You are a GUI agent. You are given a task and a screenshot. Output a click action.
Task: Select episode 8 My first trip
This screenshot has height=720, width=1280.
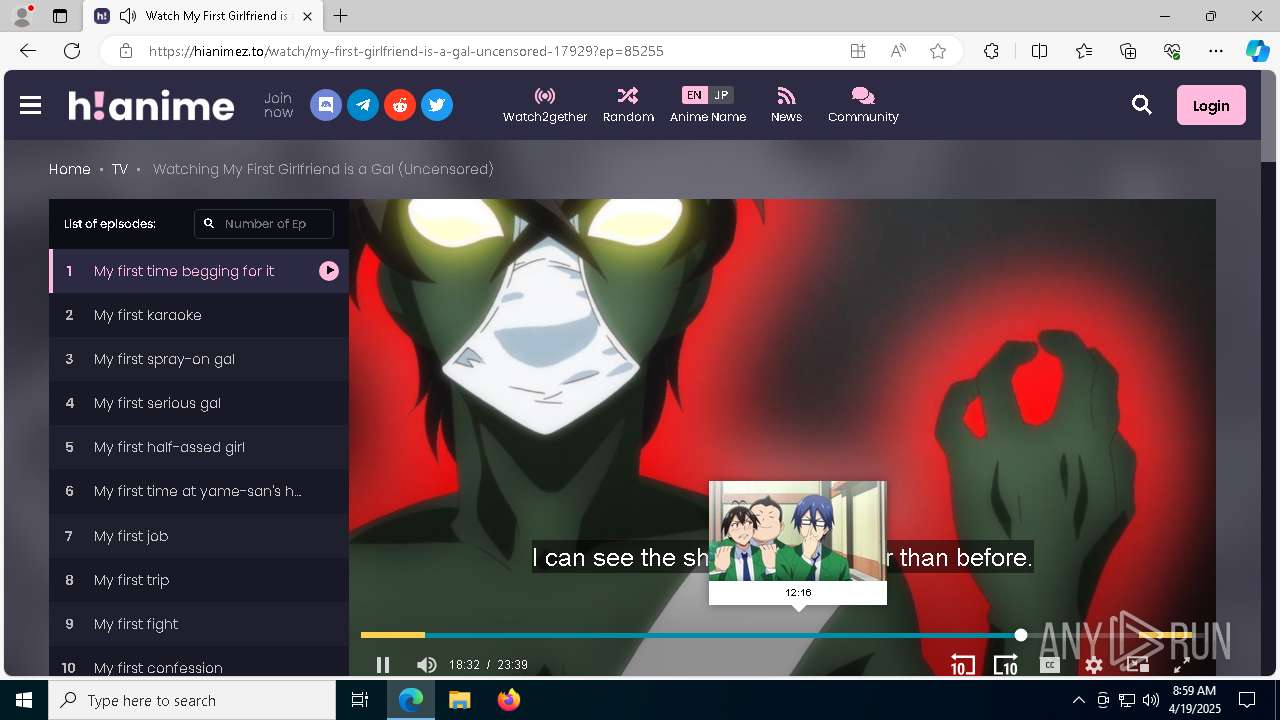tap(199, 580)
